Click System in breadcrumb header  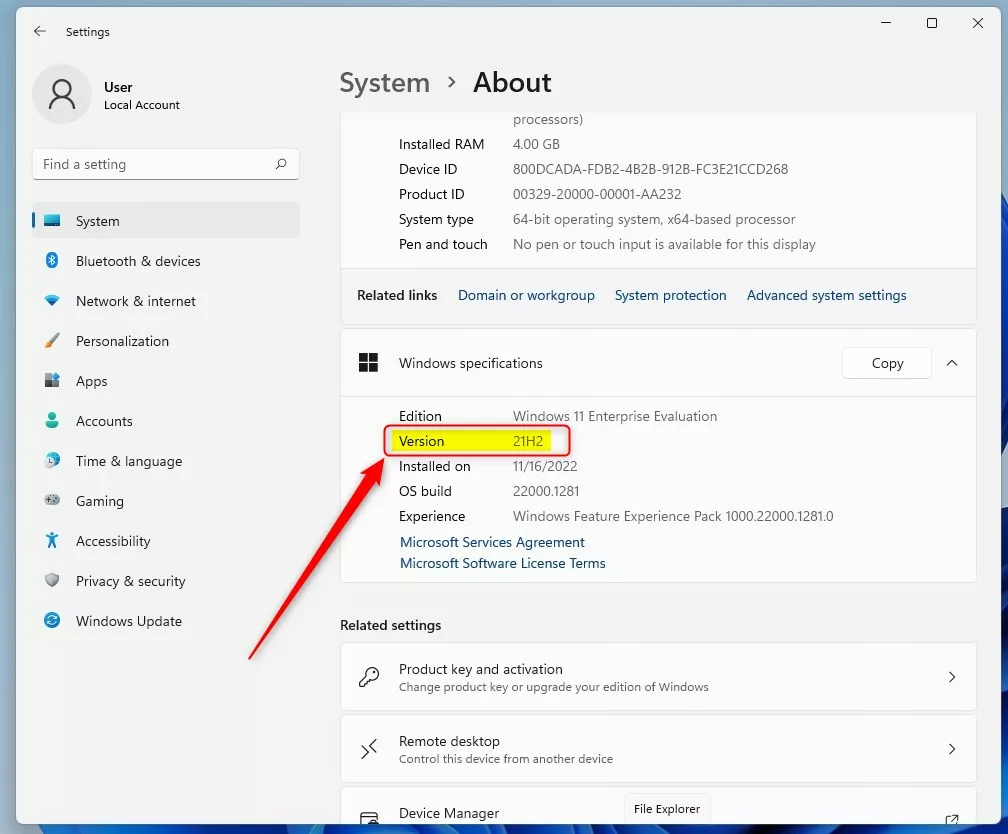pos(384,82)
